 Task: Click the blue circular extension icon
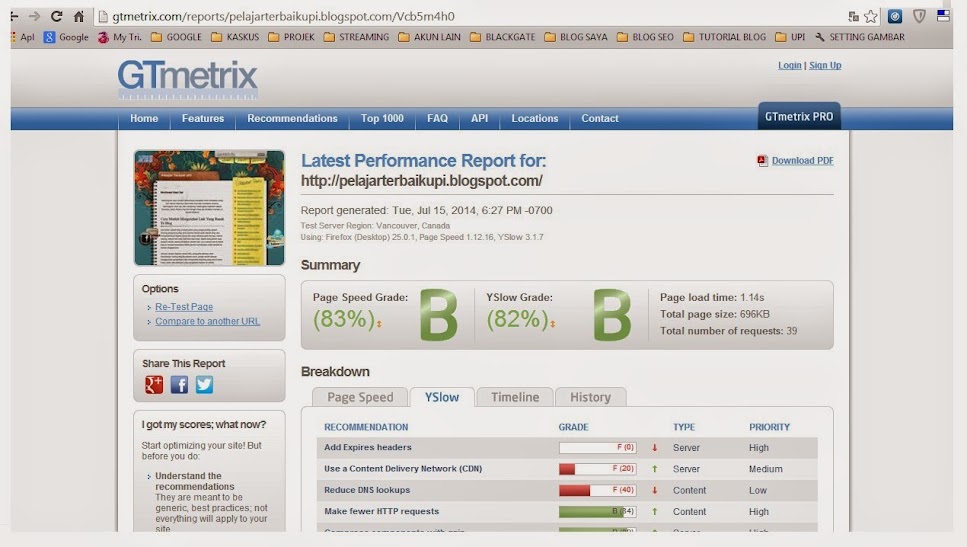tap(895, 16)
